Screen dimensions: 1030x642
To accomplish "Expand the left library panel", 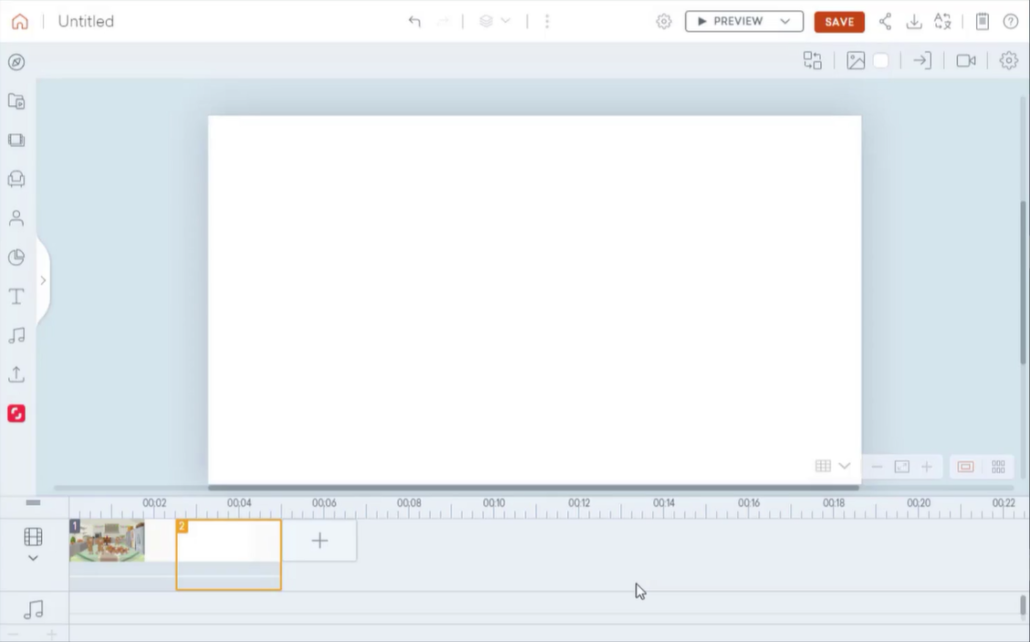I will tap(43, 281).
